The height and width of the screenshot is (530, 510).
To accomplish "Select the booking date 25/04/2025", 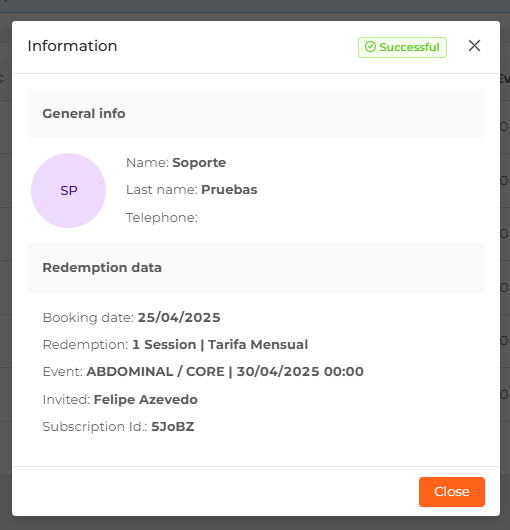I will click(179, 317).
